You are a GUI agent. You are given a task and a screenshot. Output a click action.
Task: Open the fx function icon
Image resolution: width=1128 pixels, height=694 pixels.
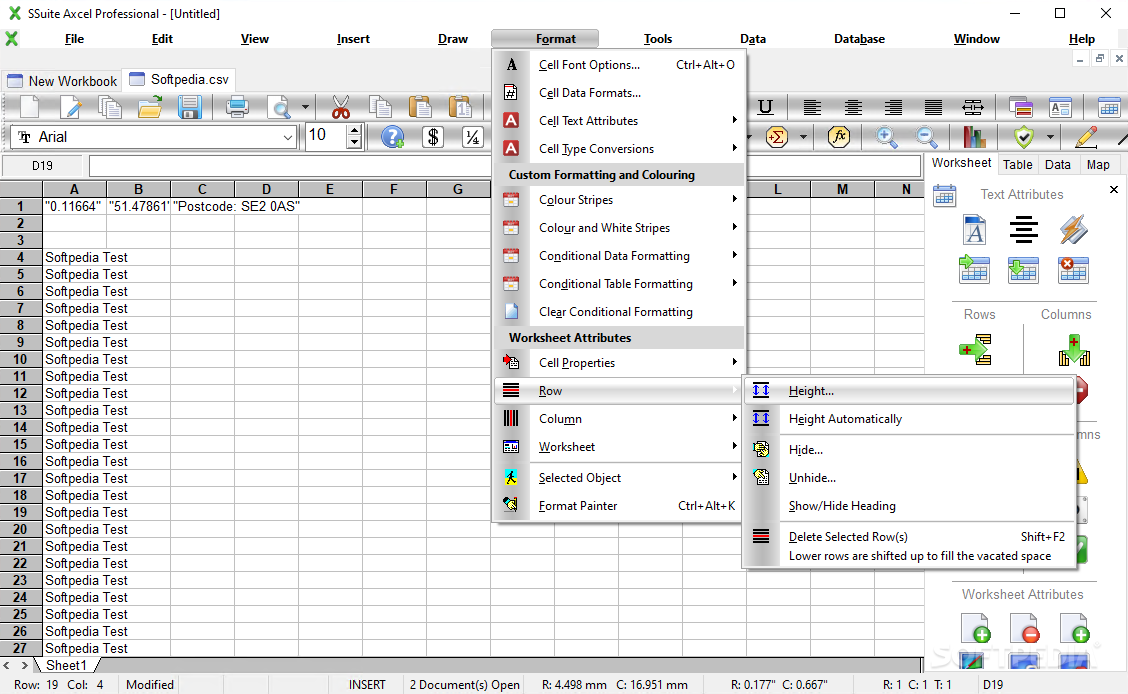click(839, 137)
